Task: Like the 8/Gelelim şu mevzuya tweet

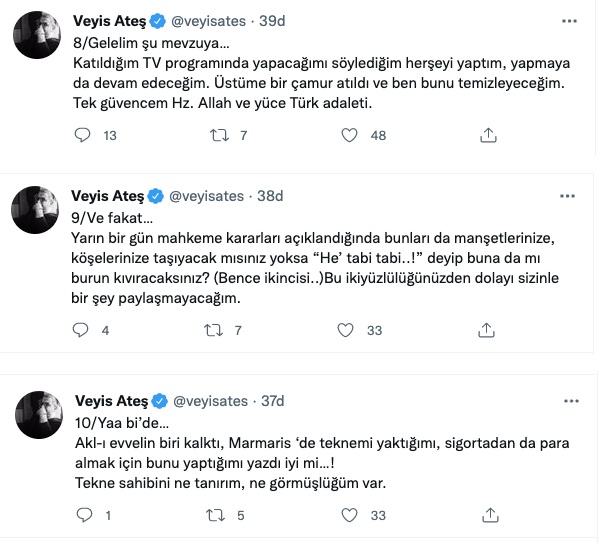Action: point(348,135)
